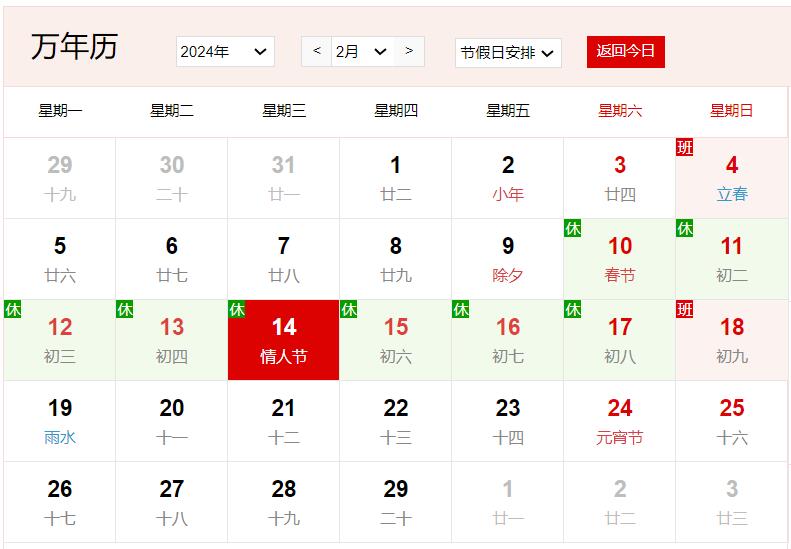Click the 休 badge on February 17

click(x=573, y=310)
